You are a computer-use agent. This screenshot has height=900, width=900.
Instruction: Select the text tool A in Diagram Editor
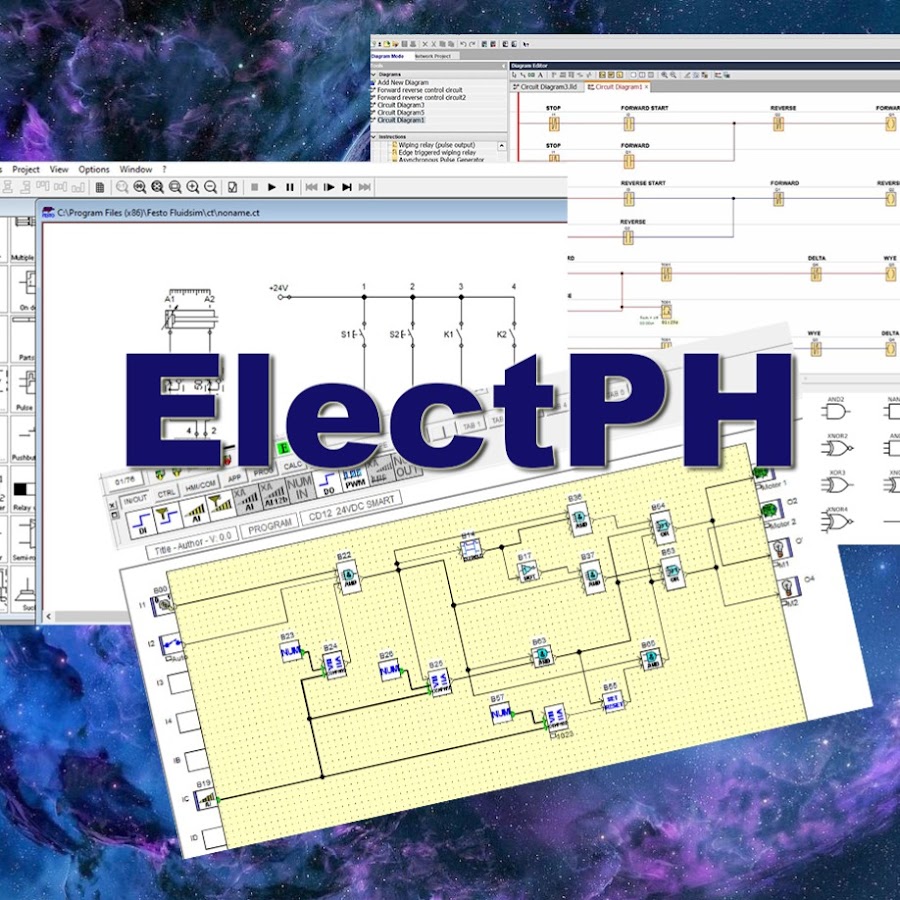(x=540, y=75)
